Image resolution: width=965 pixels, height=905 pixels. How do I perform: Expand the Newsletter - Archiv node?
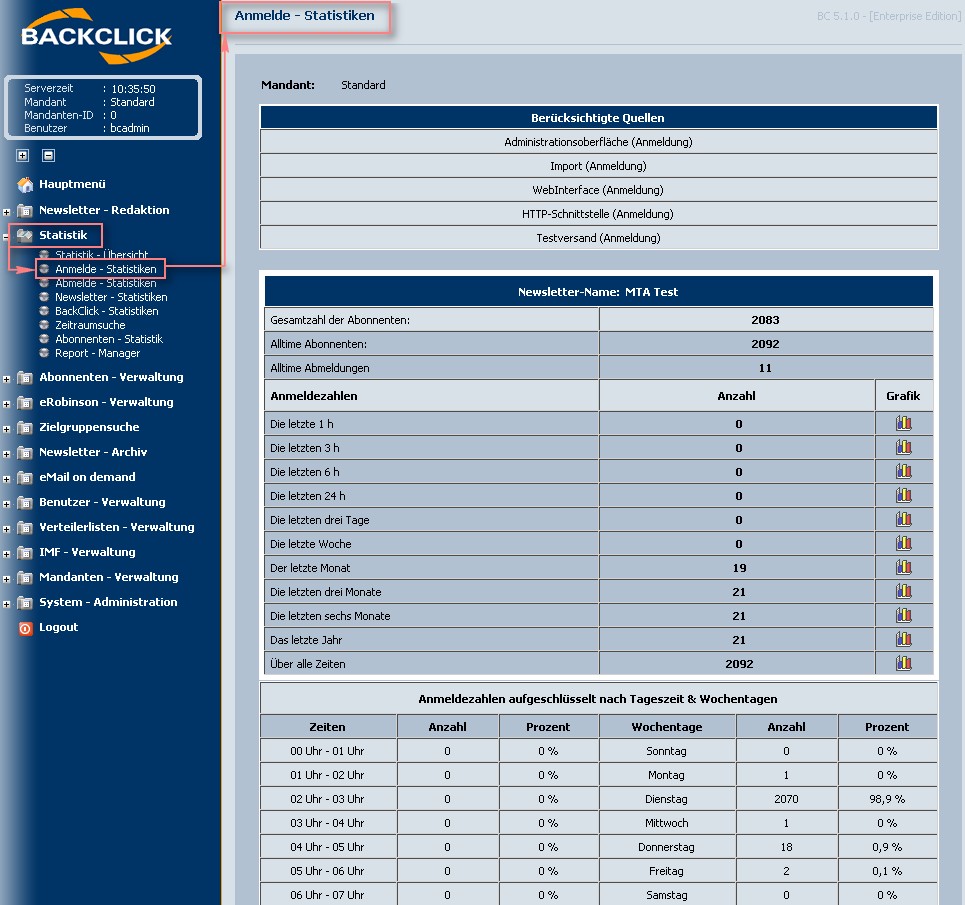click(x=6, y=454)
